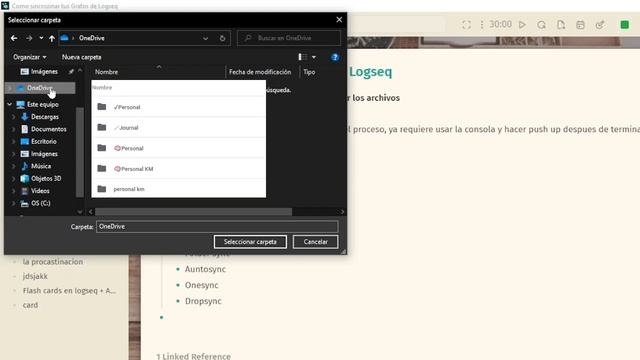Reset the timer with circular arrow icon
The height and width of the screenshot is (360, 640).
click(541, 25)
